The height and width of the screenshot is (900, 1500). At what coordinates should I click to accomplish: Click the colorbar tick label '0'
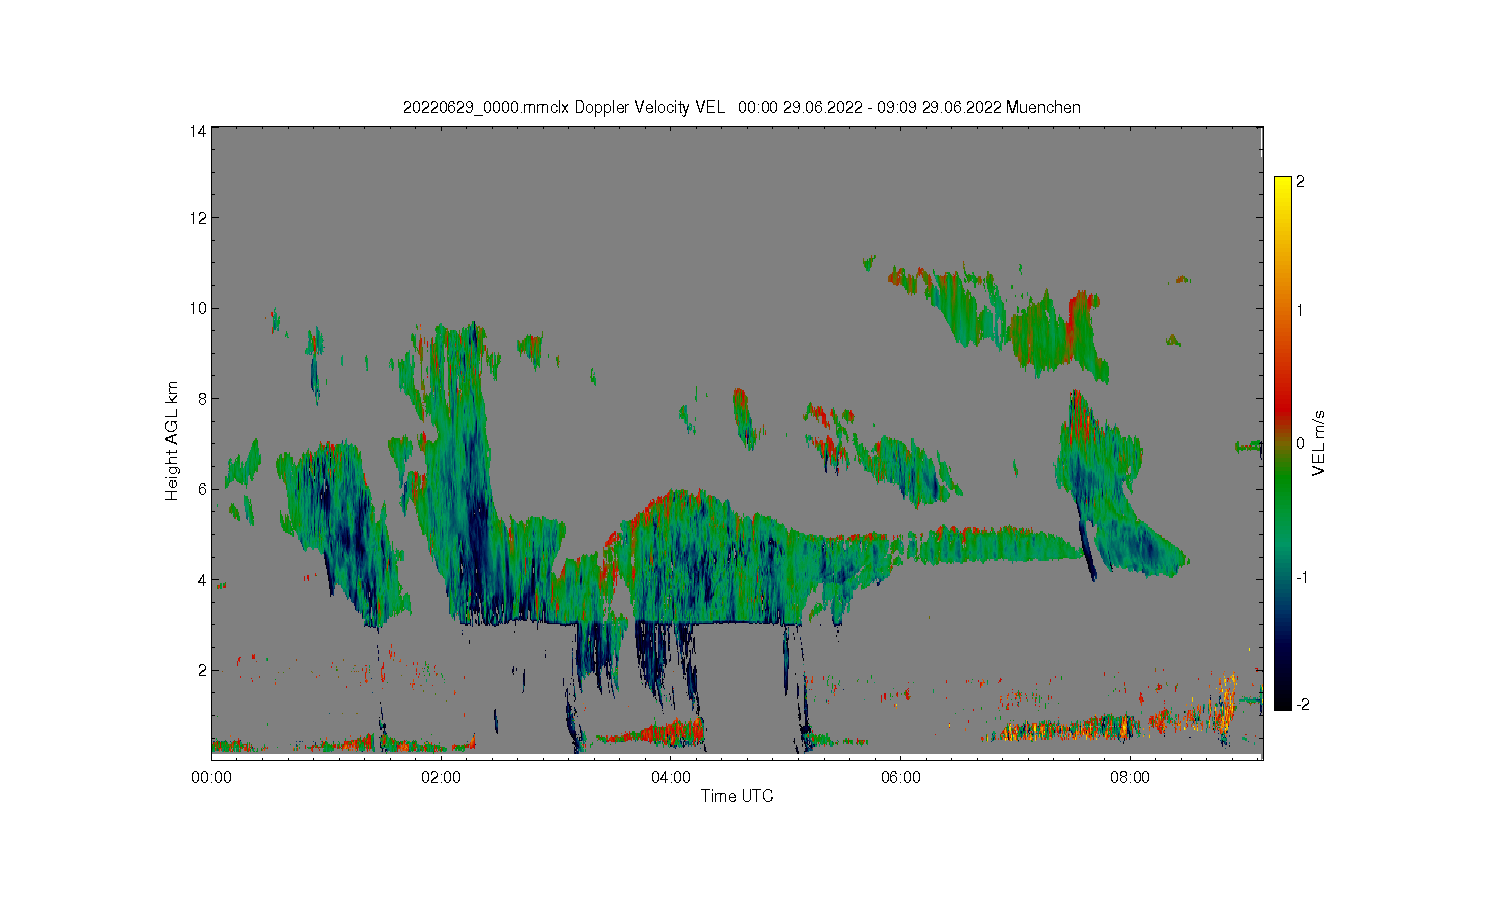click(x=1300, y=443)
